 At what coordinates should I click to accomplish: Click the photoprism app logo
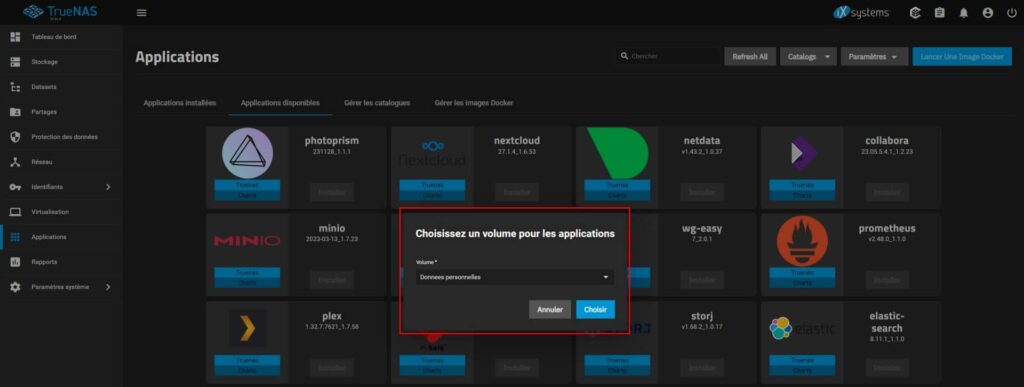[248, 153]
